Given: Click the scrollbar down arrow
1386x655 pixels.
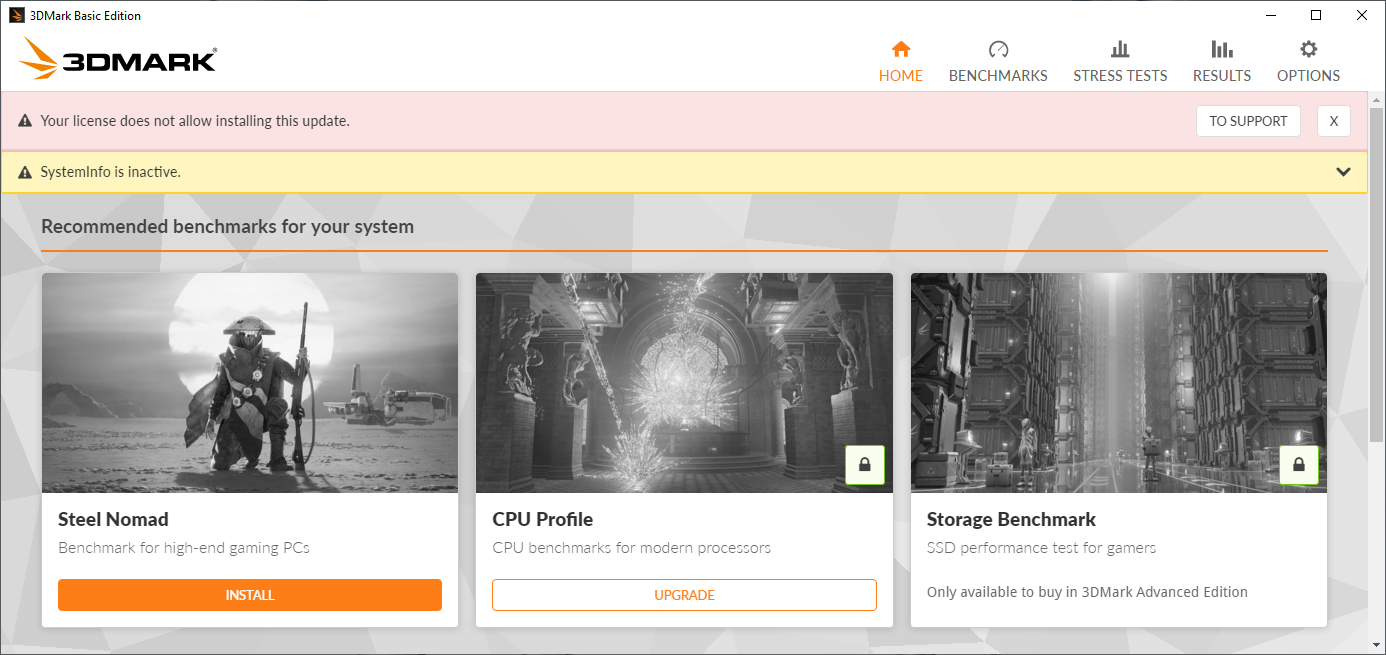Looking at the screenshot, I should (1377, 645).
